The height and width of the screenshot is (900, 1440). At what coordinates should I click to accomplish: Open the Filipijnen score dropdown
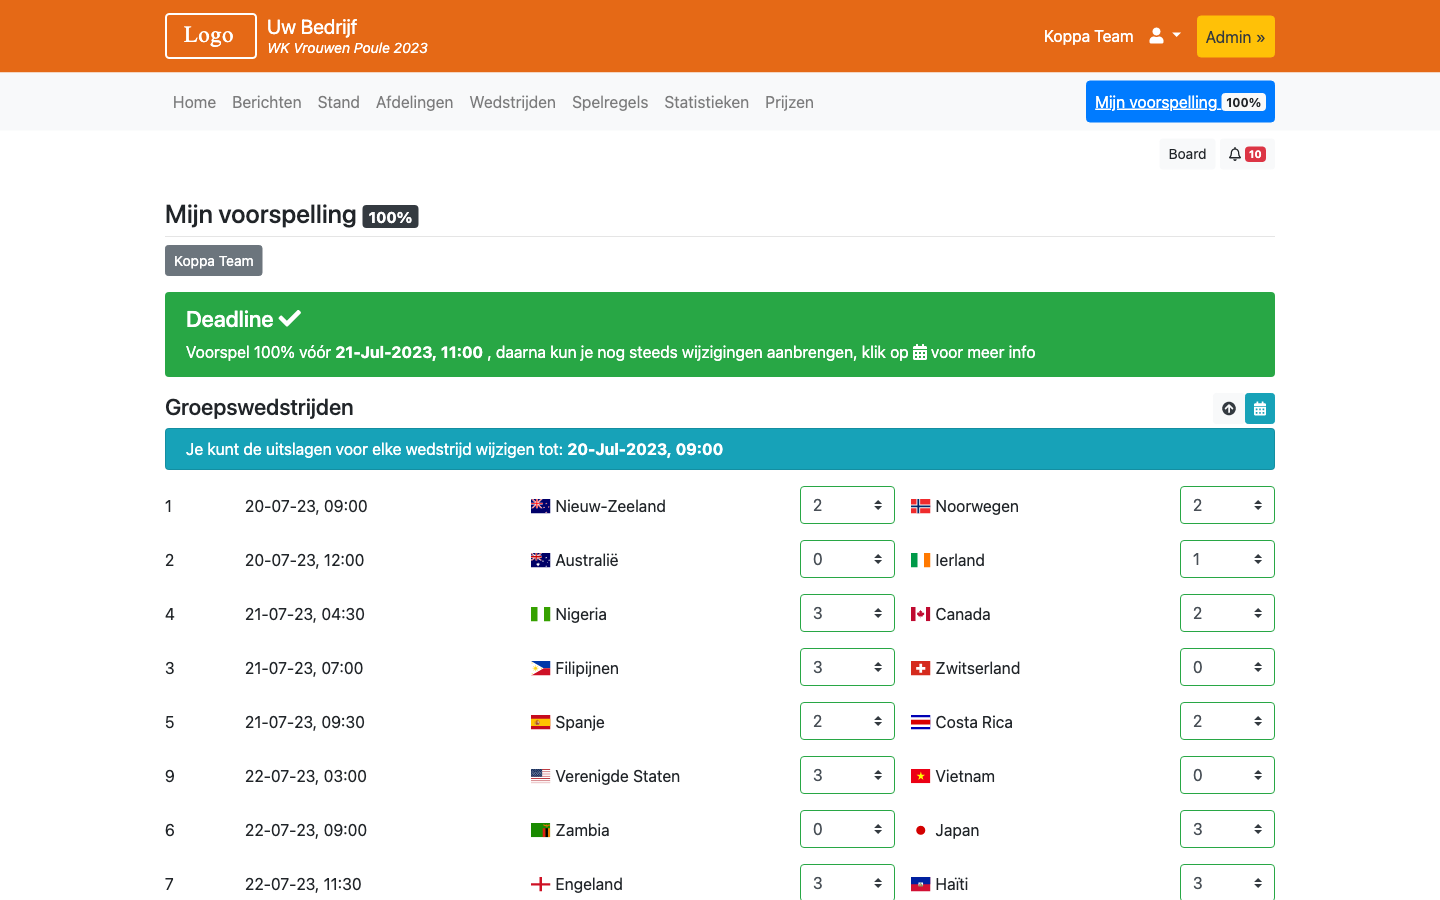click(847, 667)
